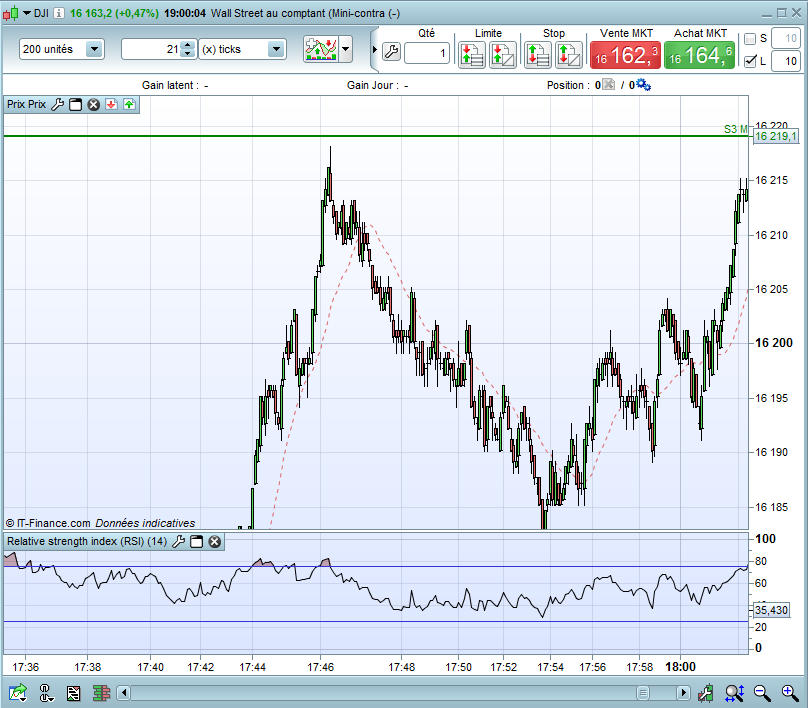
Task: Click the auto-fit zoom magnifier icon
Action: click(734, 693)
